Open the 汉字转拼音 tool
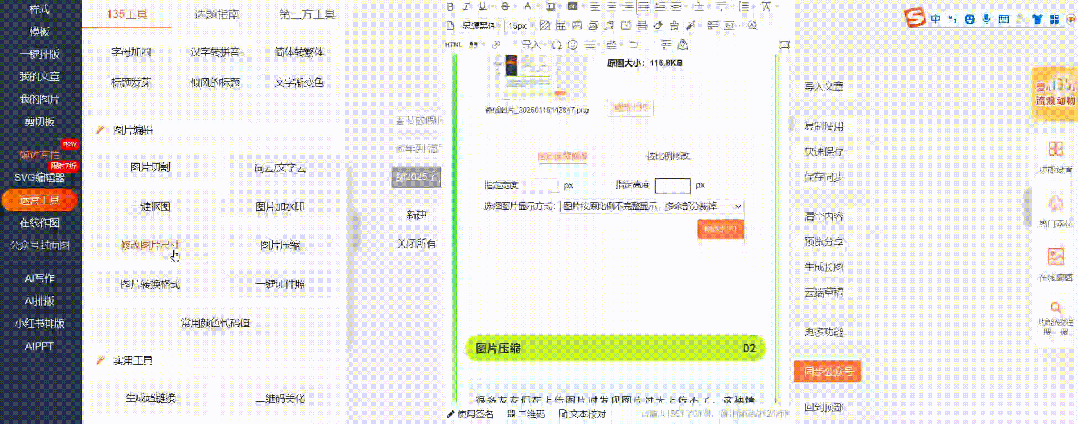This screenshot has height=424, width=1078. [x=215, y=52]
